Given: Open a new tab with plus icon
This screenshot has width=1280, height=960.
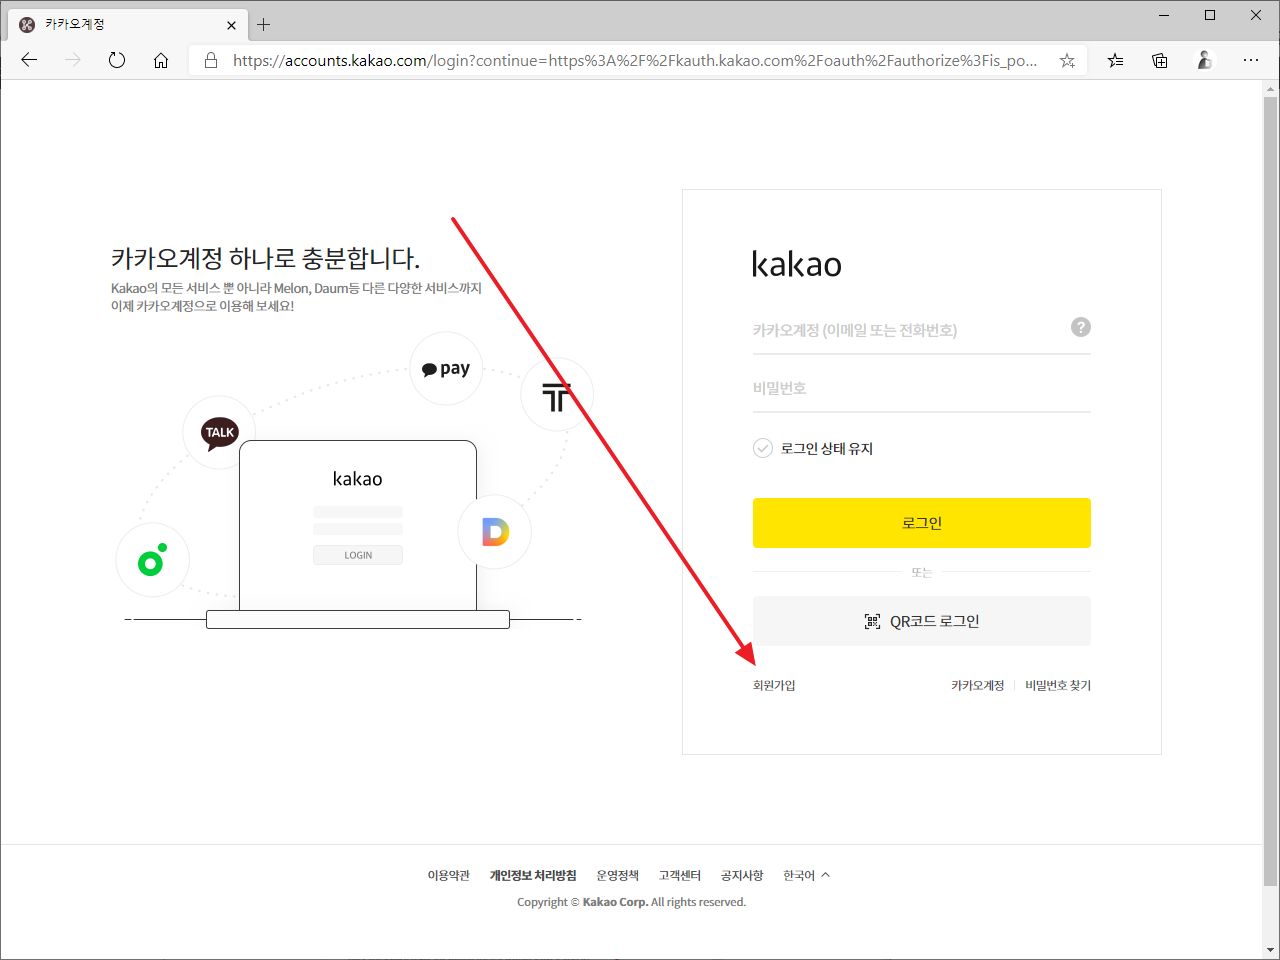Looking at the screenshot, I should [x=264, y=24].
